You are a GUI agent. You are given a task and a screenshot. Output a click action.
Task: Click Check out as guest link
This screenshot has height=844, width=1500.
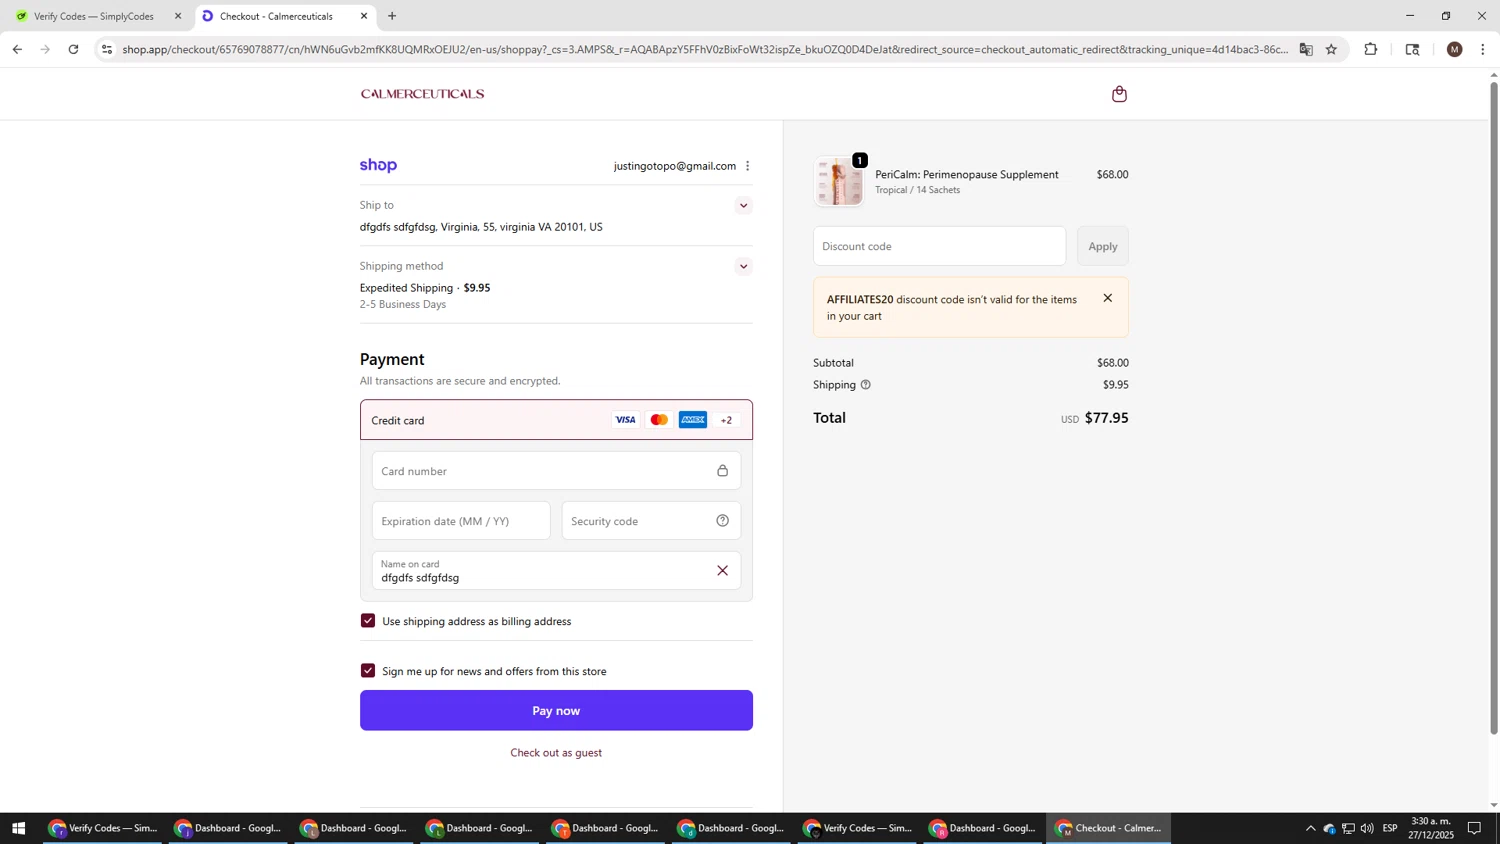556,753
